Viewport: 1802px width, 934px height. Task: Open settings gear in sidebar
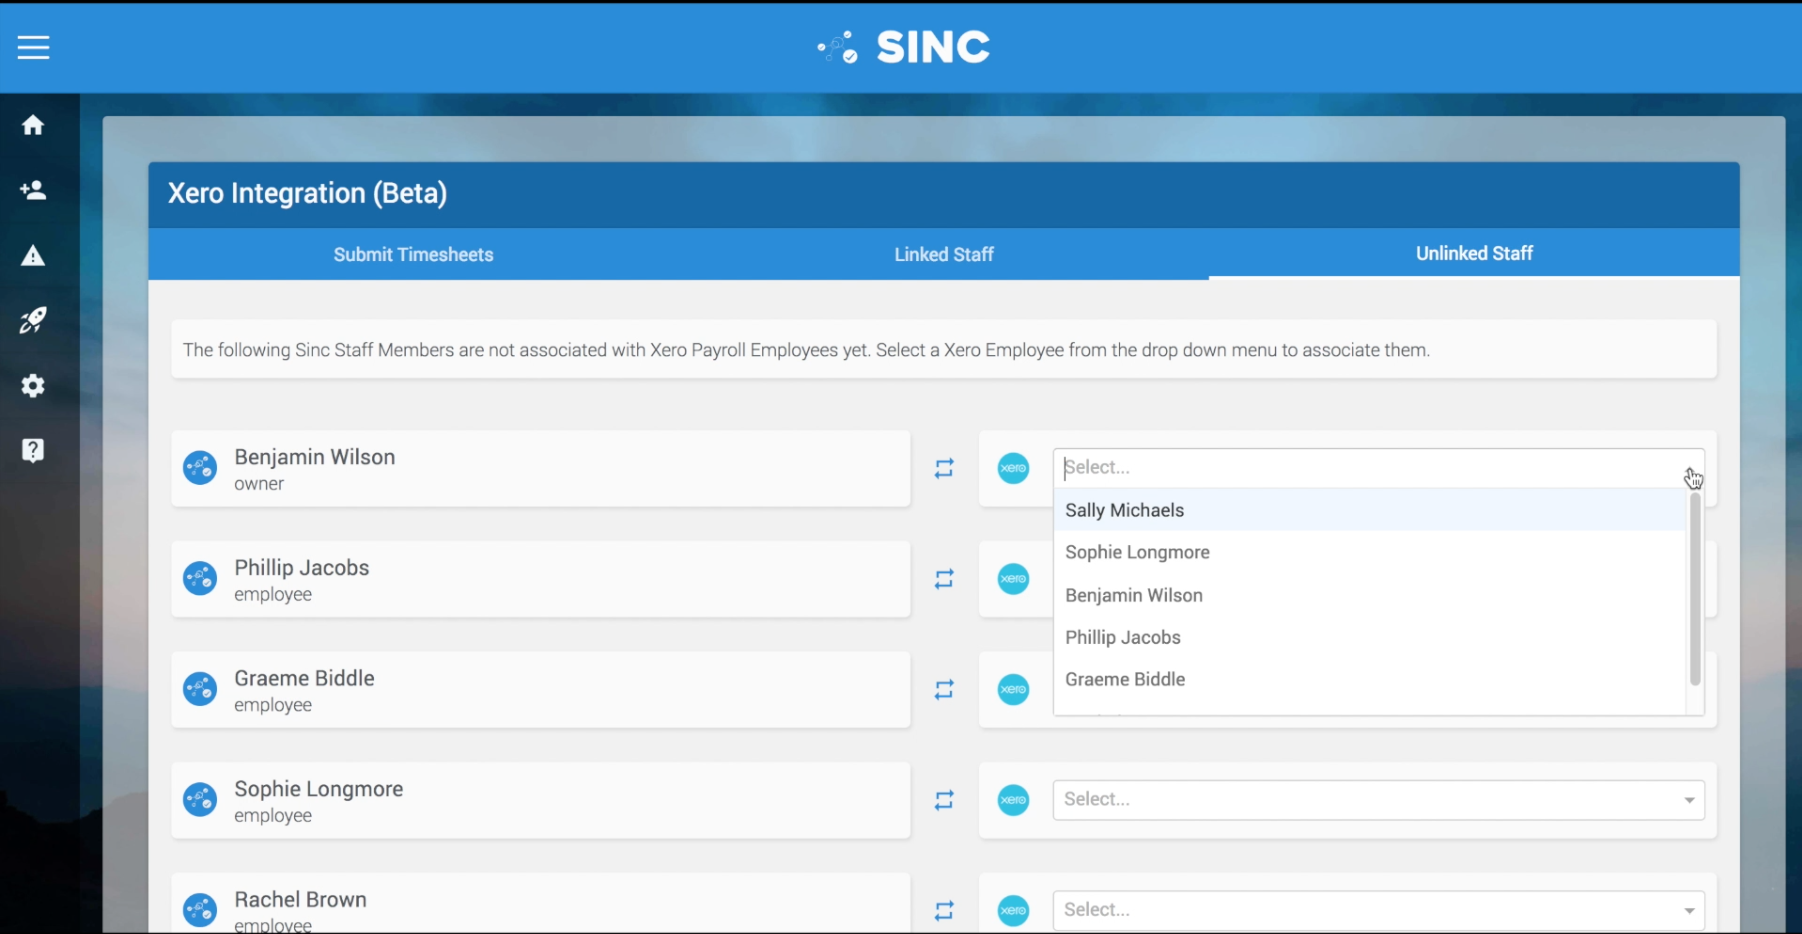coord(33,386)
